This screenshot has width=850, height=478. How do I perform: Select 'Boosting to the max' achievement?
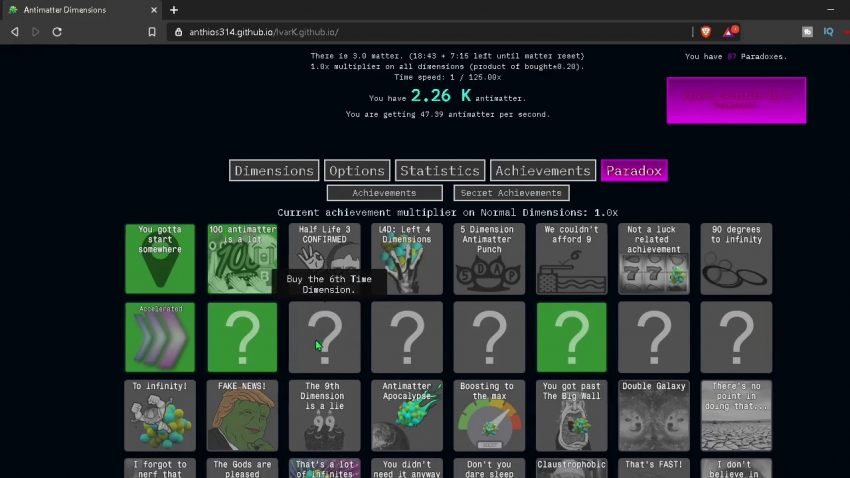489,416
